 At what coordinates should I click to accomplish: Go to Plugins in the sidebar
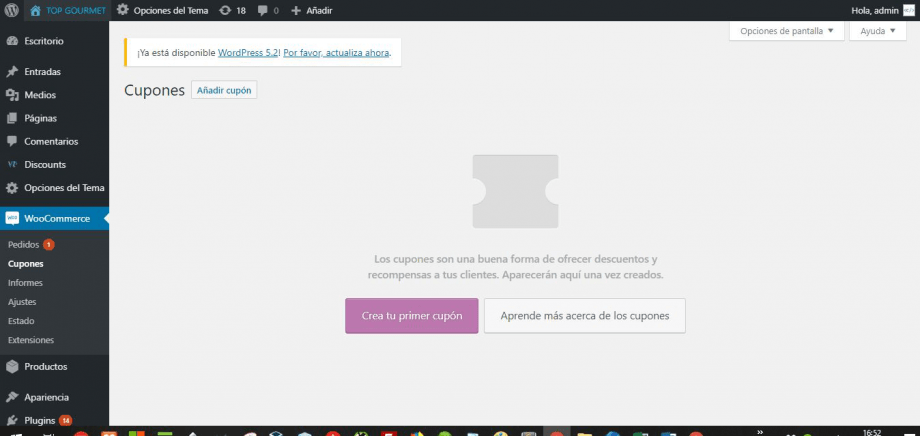coord(40,421)
